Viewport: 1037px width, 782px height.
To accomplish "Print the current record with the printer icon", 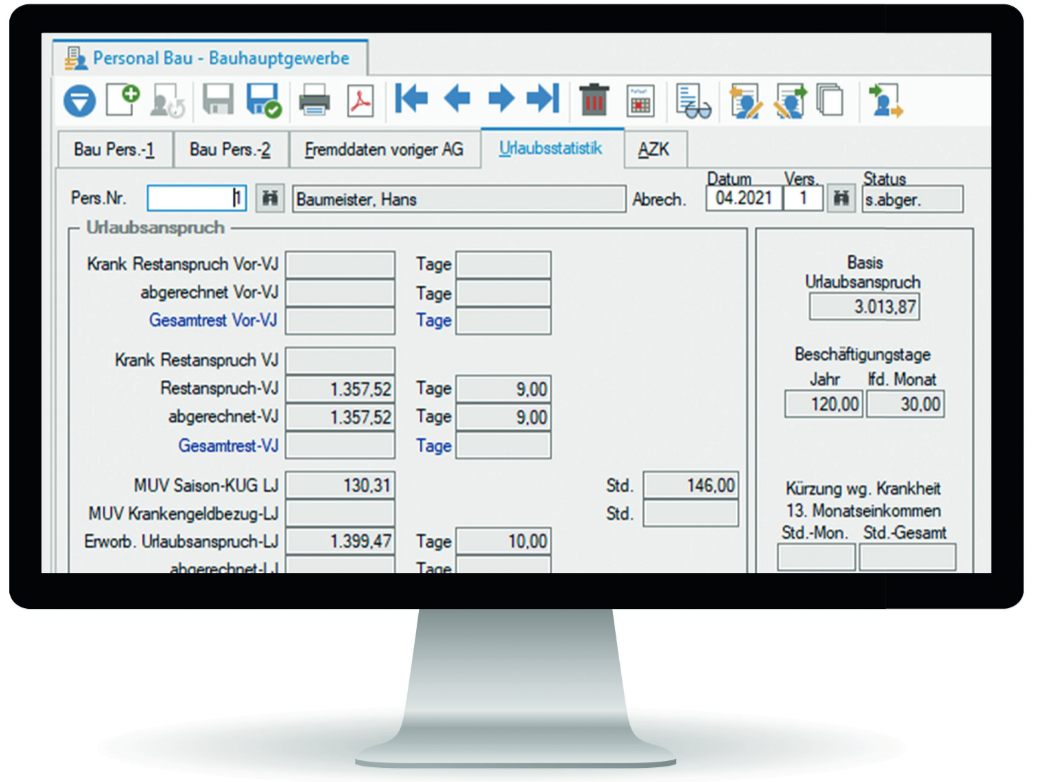I will (314, 99).
